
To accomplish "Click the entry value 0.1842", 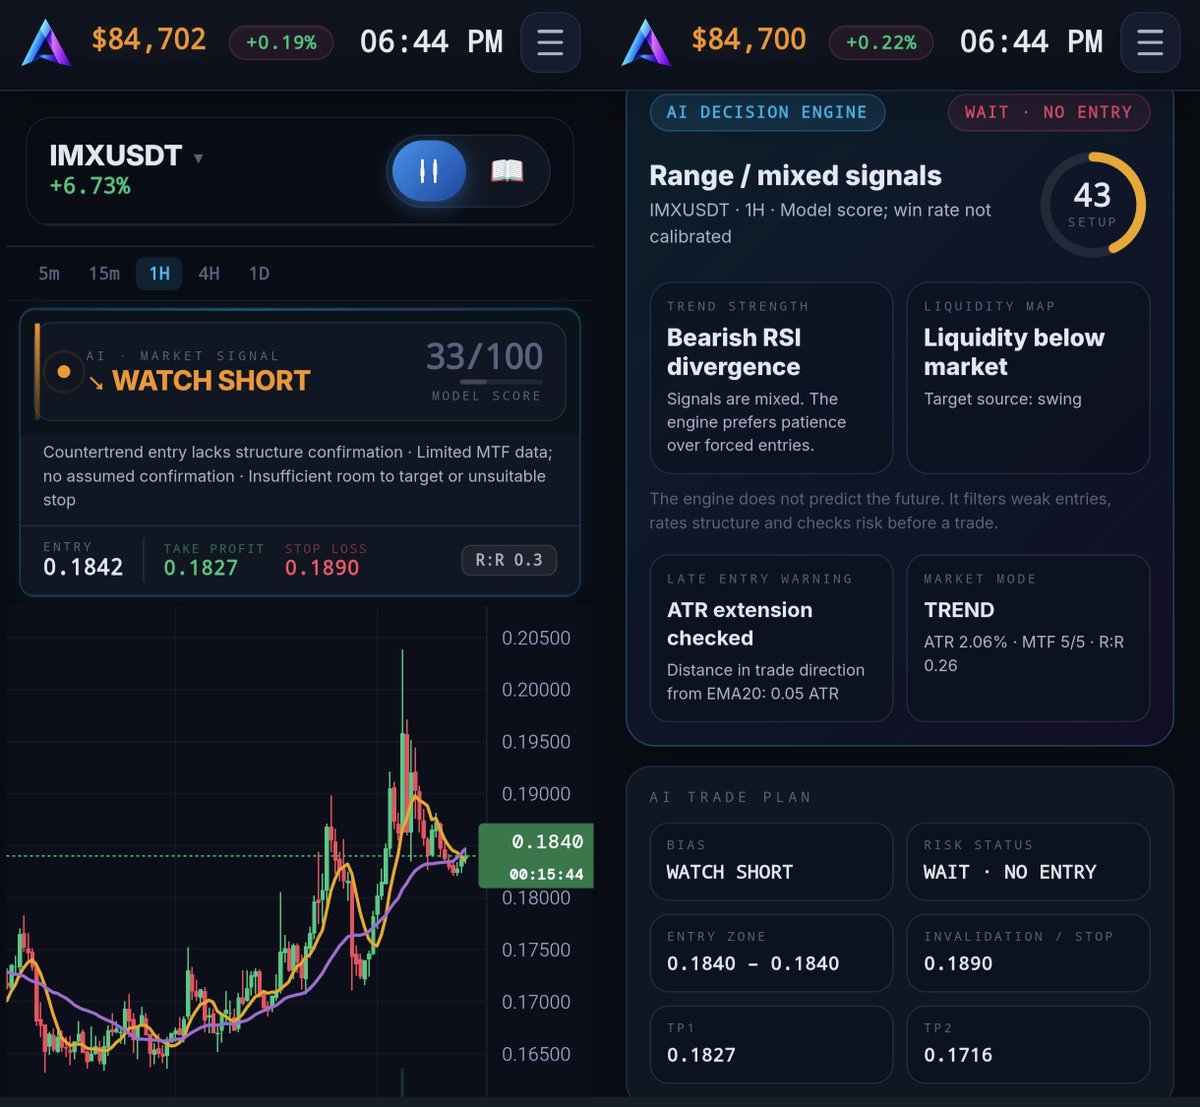I will (83, 567).
